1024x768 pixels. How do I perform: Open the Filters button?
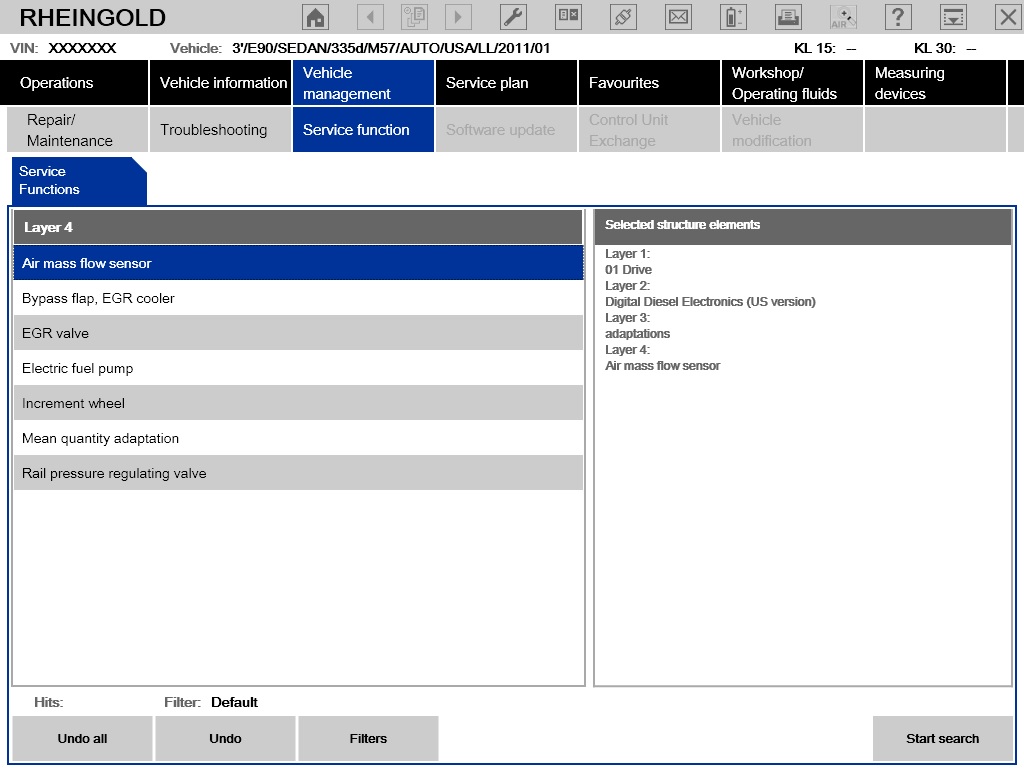[x=368, y=739]
